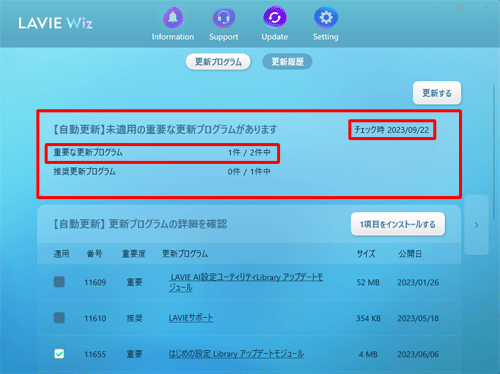
Task: Click the 4 MB size value
Action: (368, 354)
